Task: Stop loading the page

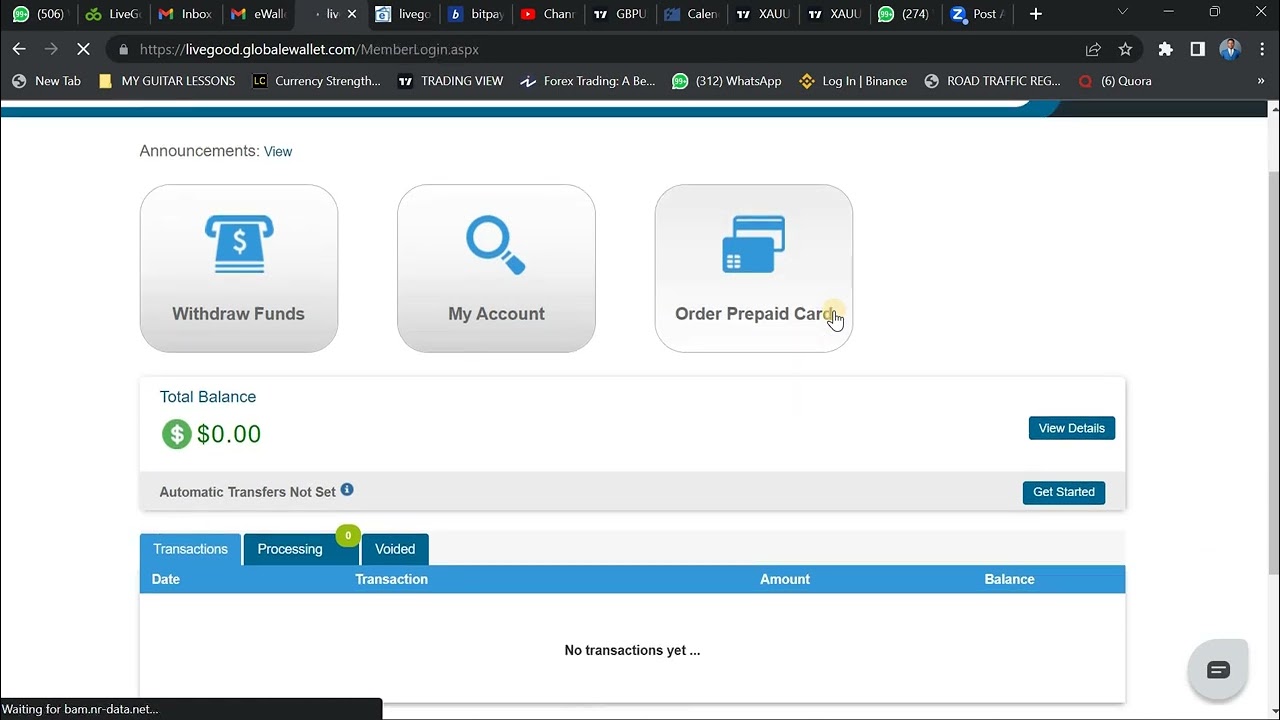Action: coord(84,49)
